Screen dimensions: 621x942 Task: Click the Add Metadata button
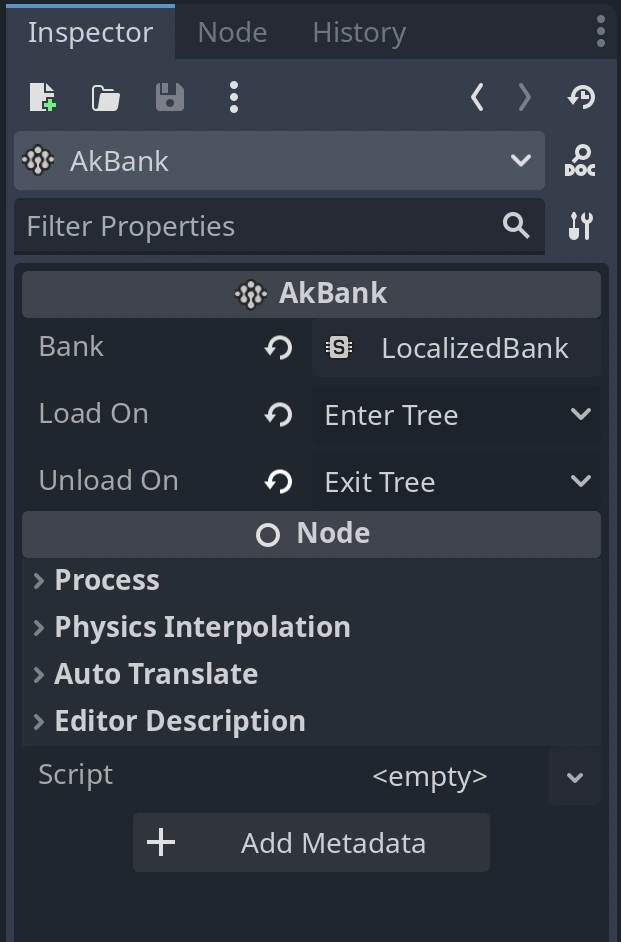pos(311,842)
